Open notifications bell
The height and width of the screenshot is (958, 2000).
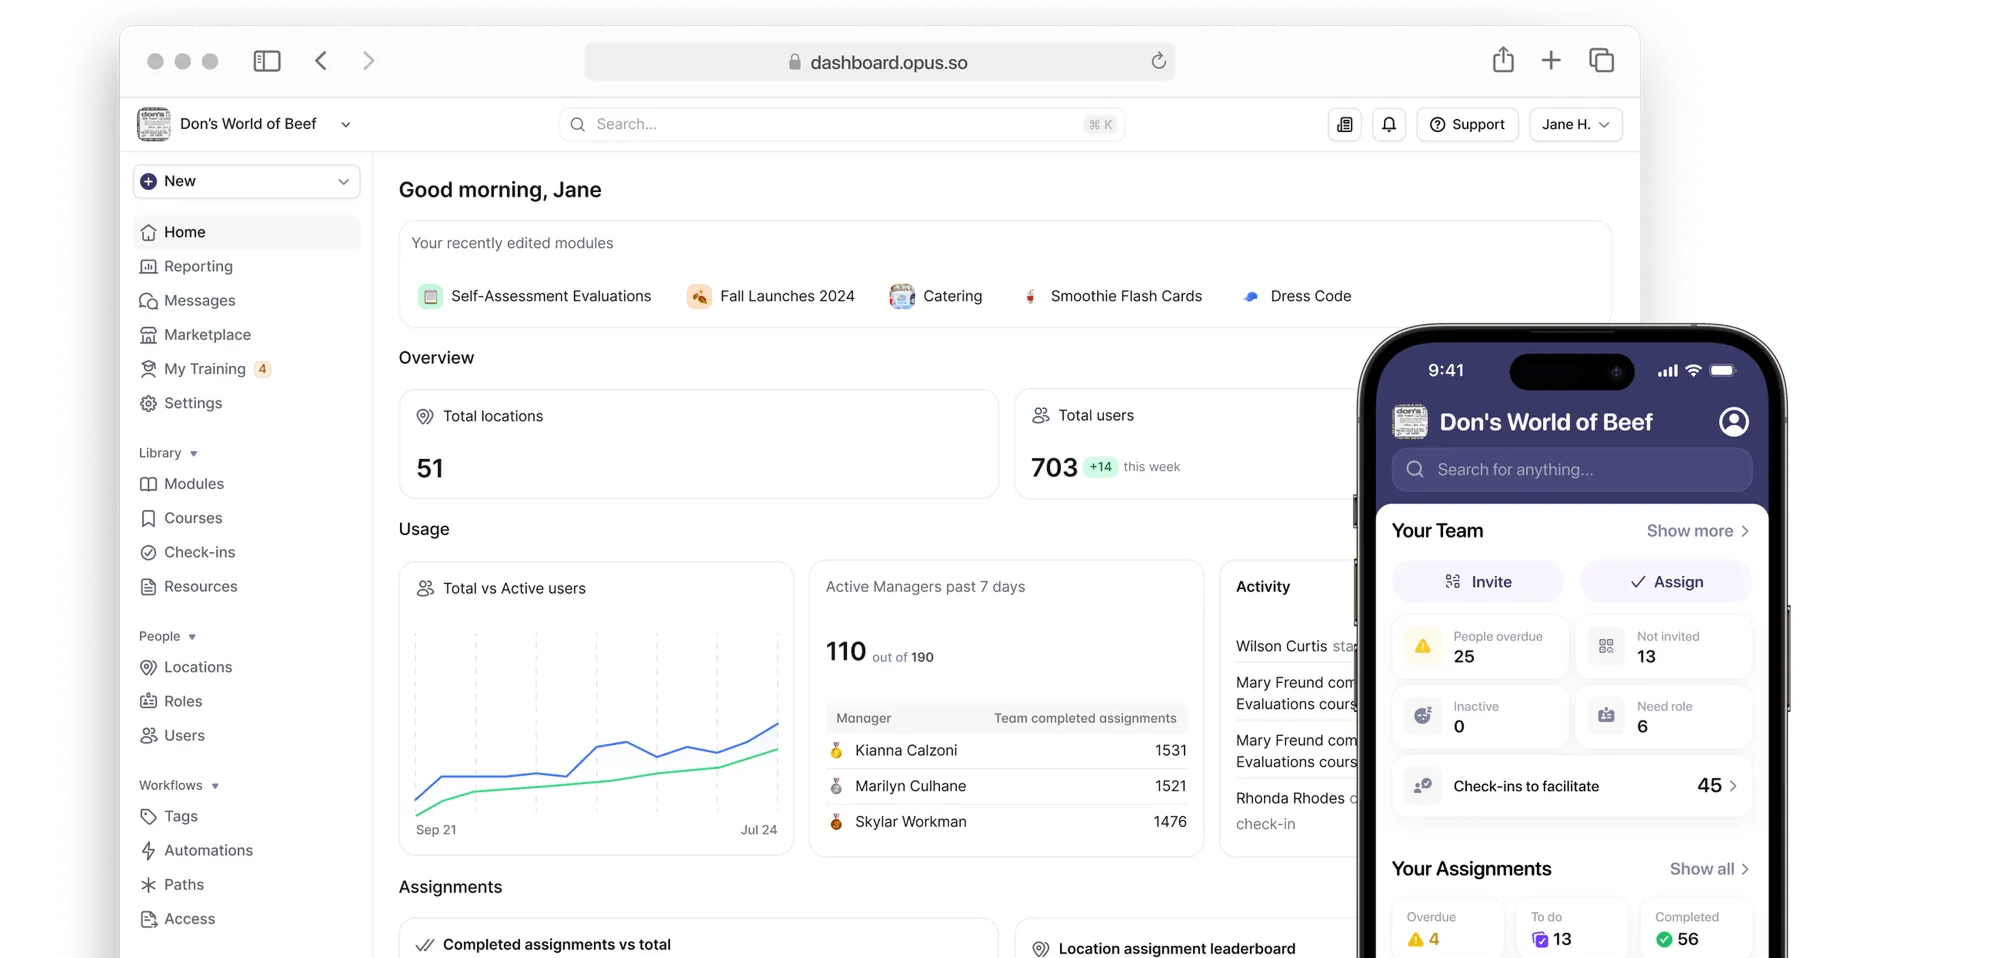coord(1389,124)
